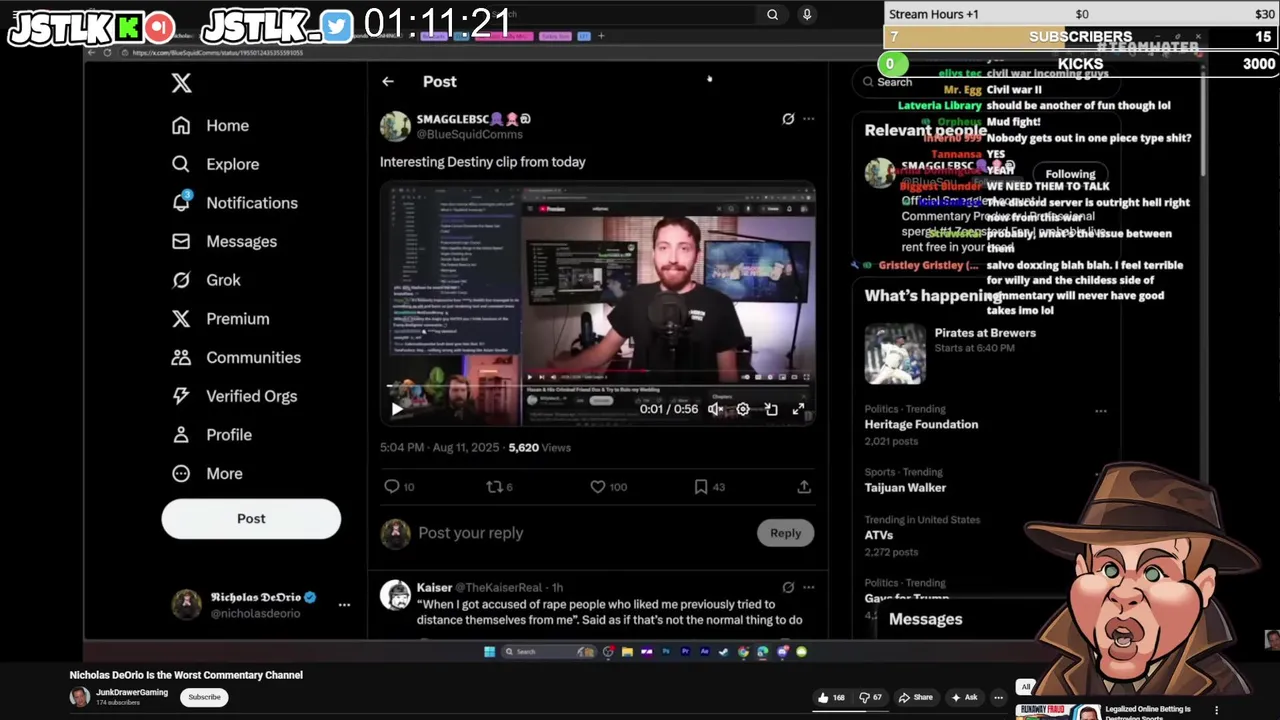Open Legalized Online Betting video thumbnail
The image size is (1280, 720).
pos(1058,711)
